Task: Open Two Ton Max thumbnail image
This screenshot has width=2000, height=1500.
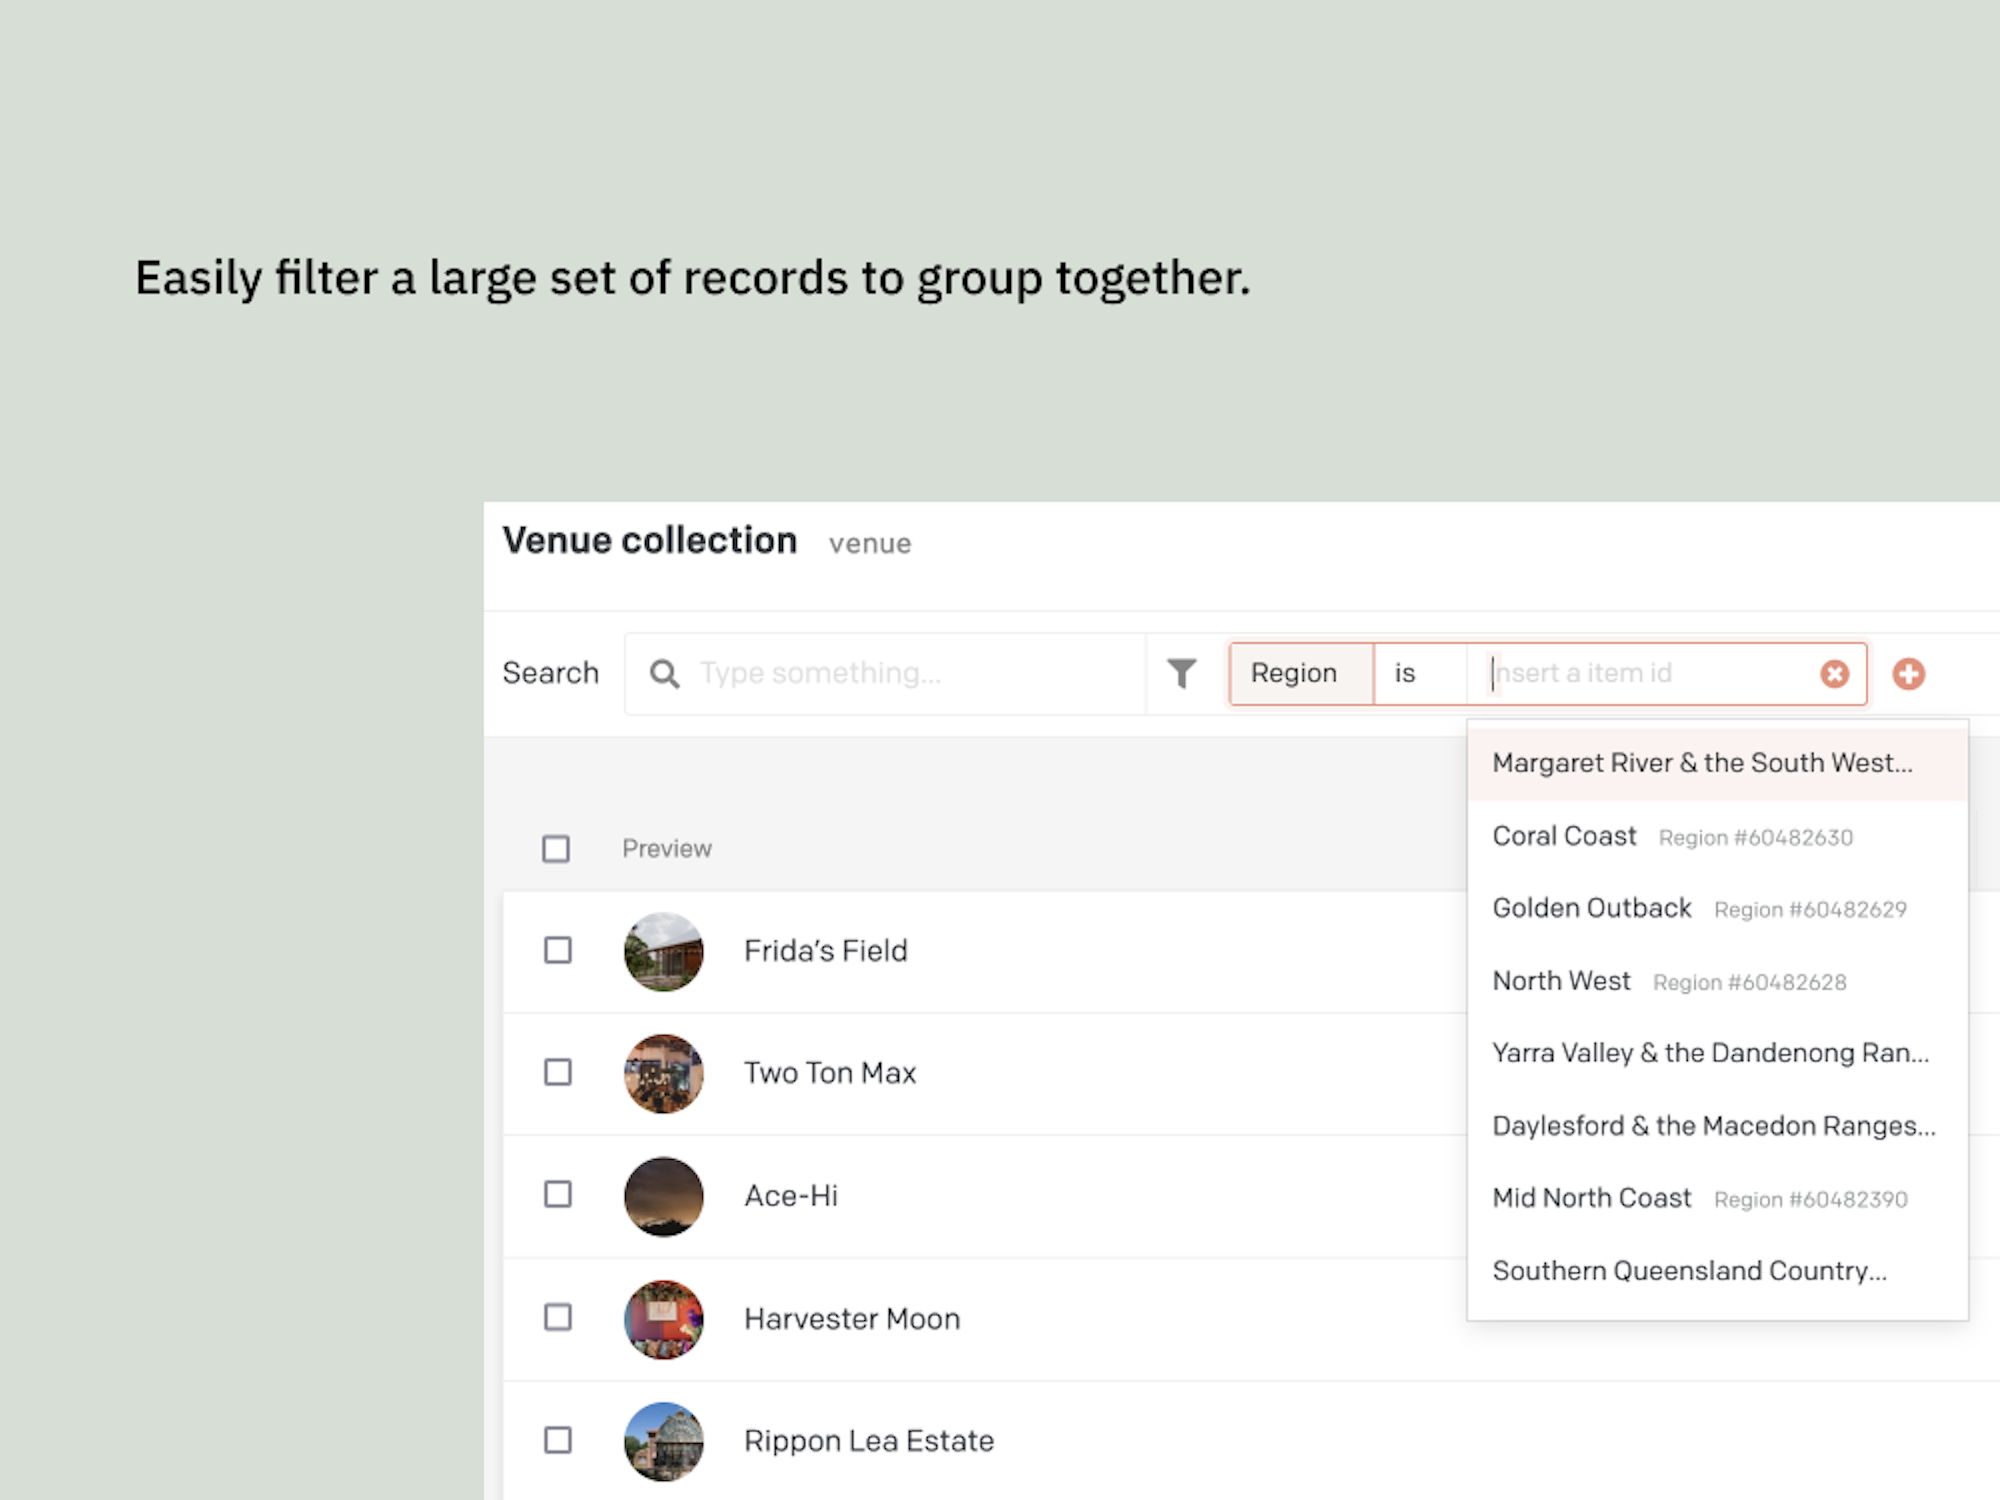Action: (663, 1073)
